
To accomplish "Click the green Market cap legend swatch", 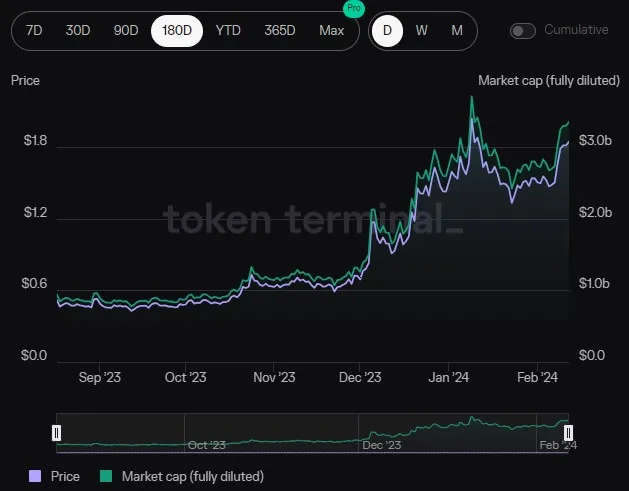I will tap(107, 477).
